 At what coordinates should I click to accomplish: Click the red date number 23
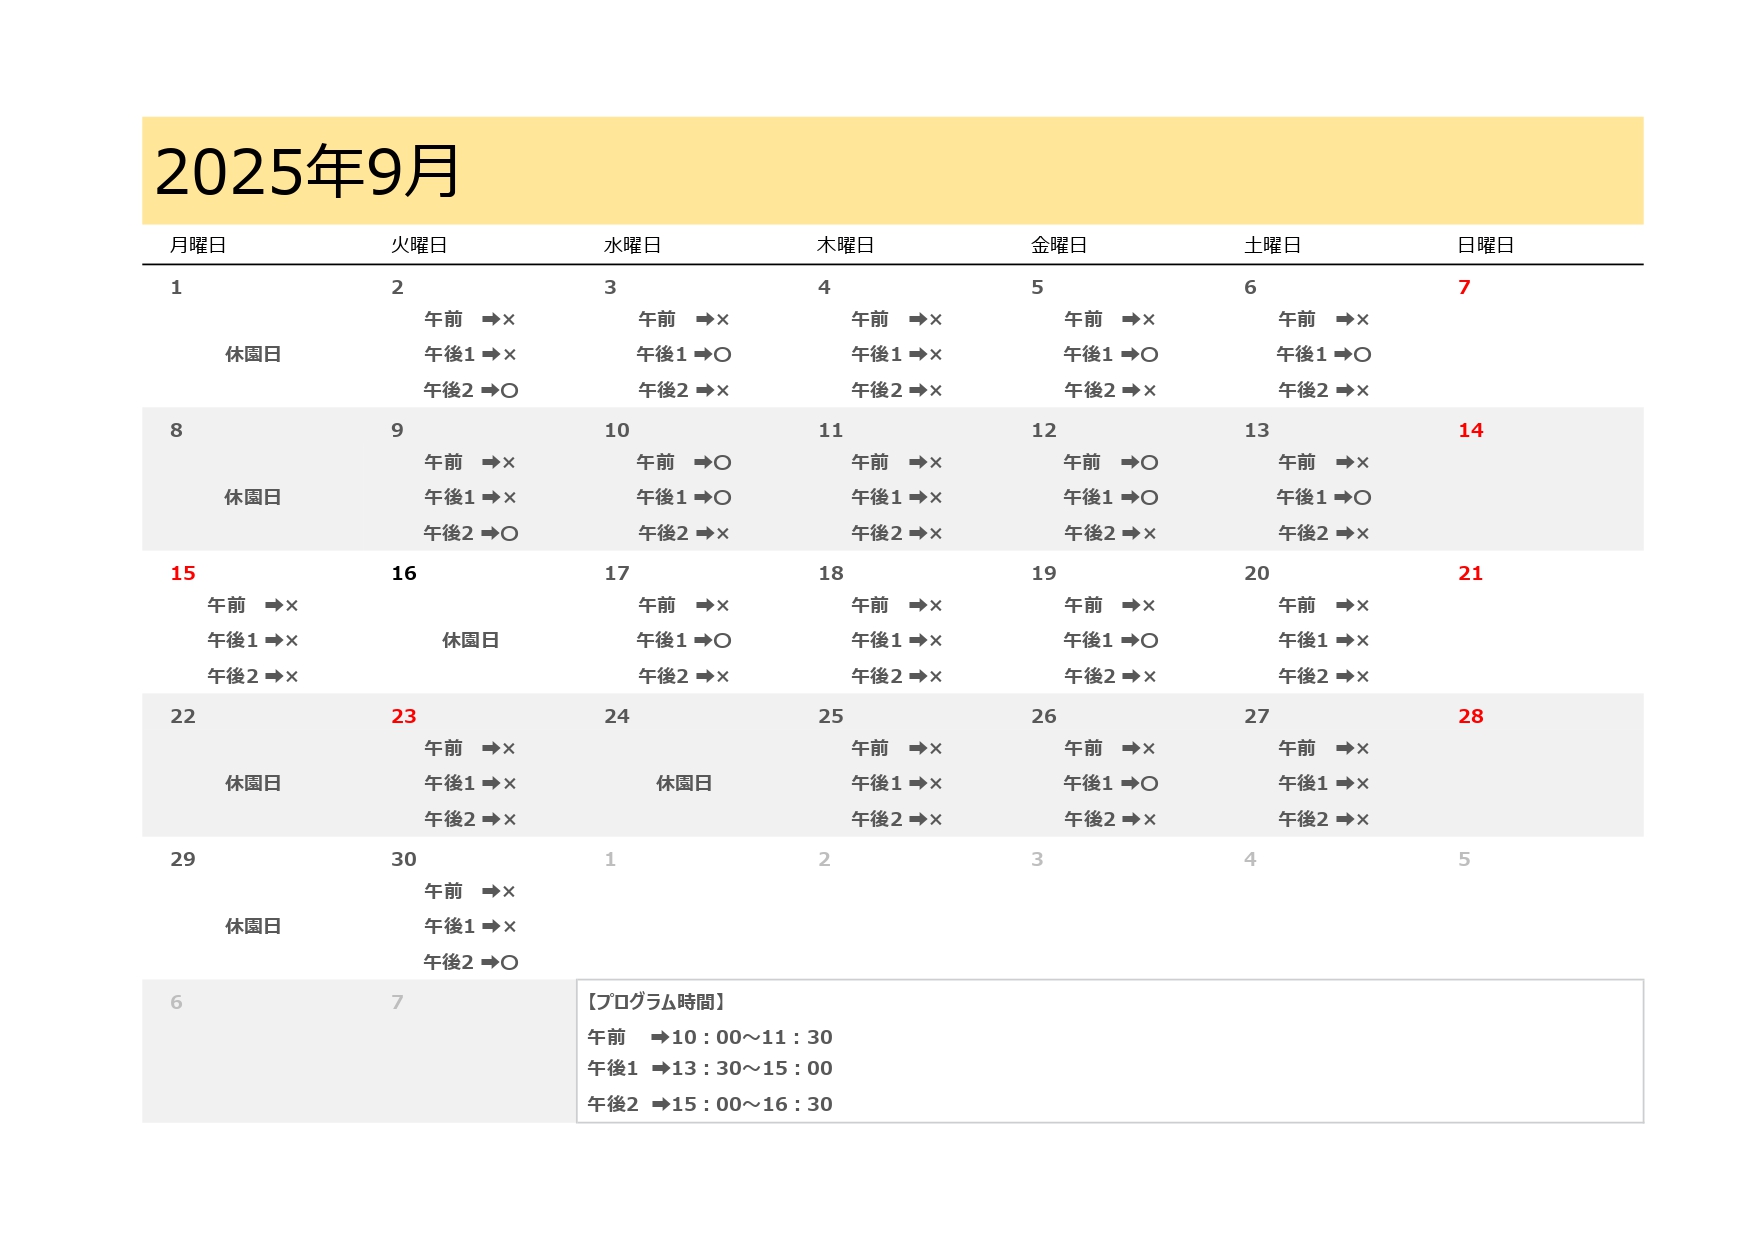click(404, 716)
